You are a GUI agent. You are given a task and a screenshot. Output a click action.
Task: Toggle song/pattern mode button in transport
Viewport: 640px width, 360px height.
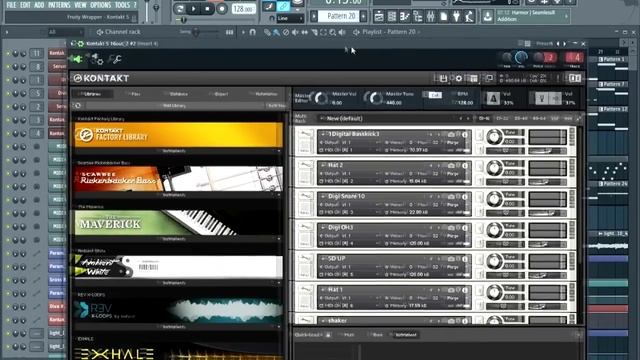point(180,8)
